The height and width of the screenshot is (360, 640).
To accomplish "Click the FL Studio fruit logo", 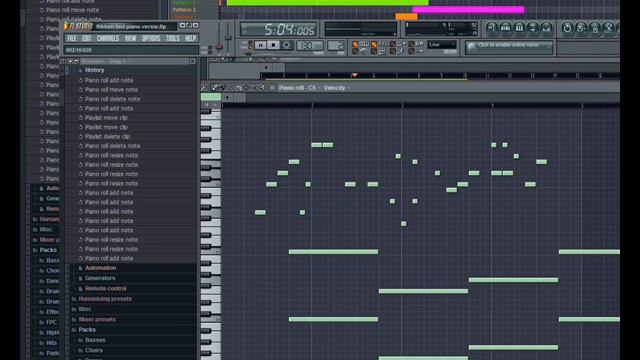I will click(67, 27).
